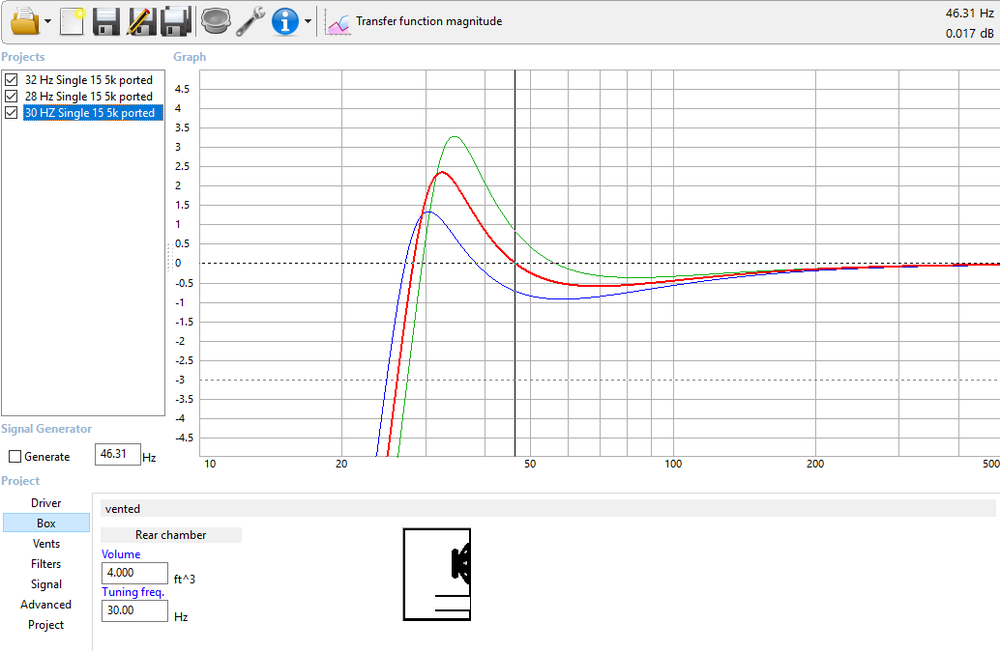Open the Vents tab

pyautogui.click(x=46, y=543)
